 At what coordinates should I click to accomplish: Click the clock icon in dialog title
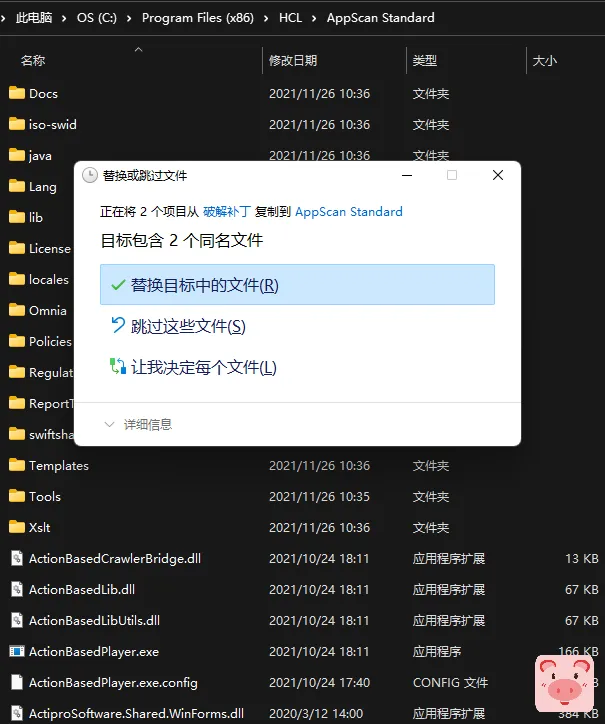pyautogui.click(x=90, y=175)
